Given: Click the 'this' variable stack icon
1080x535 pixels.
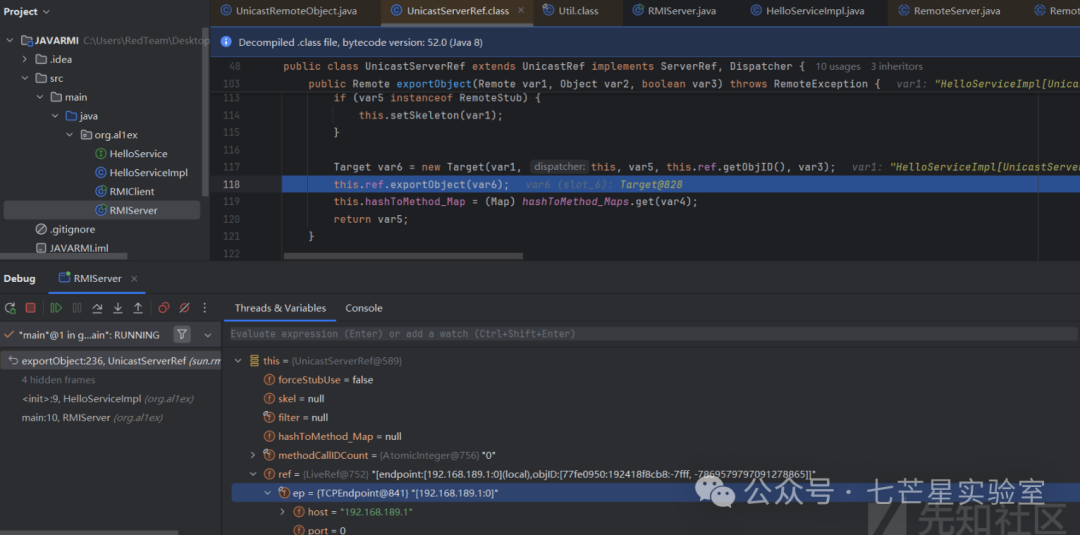Looking at the screenshot, I should [253, 361].
